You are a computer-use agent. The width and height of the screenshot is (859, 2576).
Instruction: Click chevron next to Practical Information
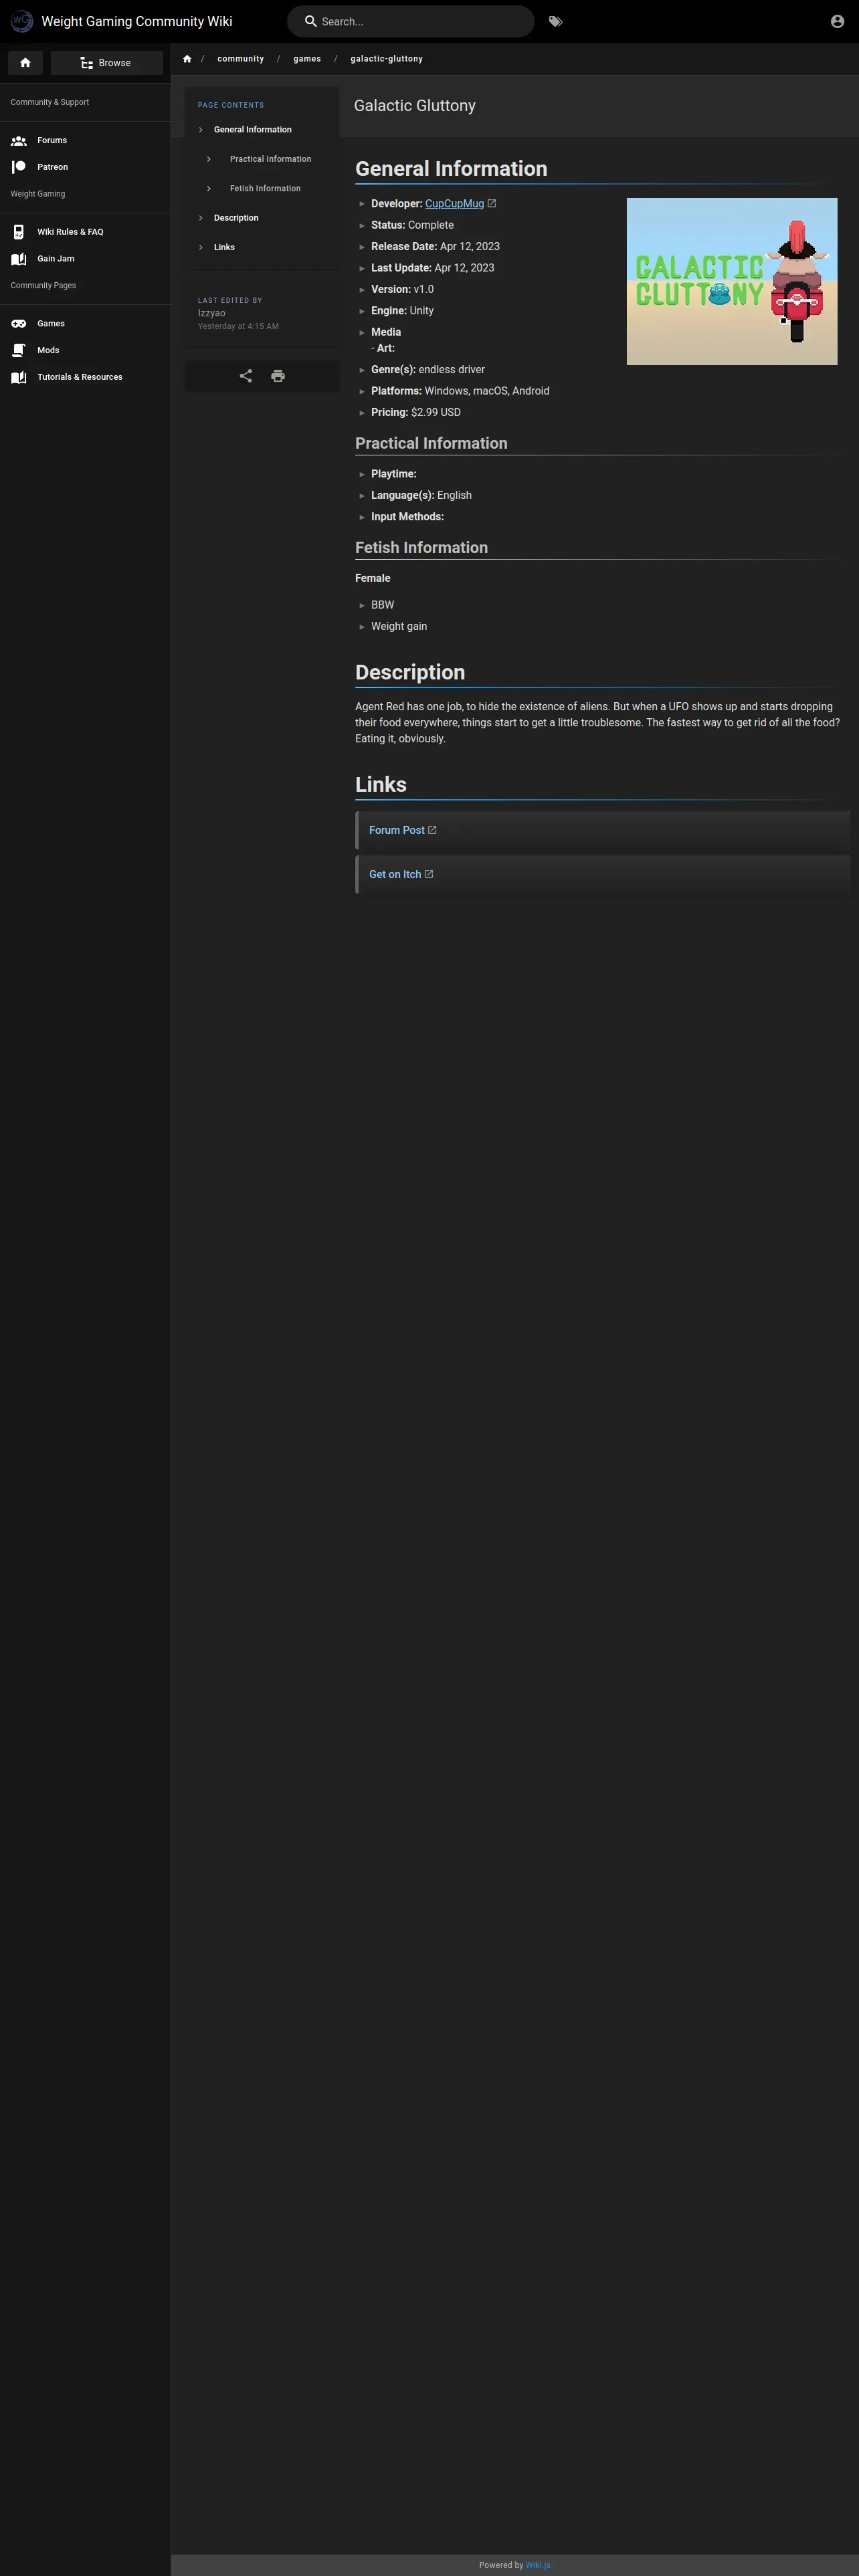[x=208, y=159]
